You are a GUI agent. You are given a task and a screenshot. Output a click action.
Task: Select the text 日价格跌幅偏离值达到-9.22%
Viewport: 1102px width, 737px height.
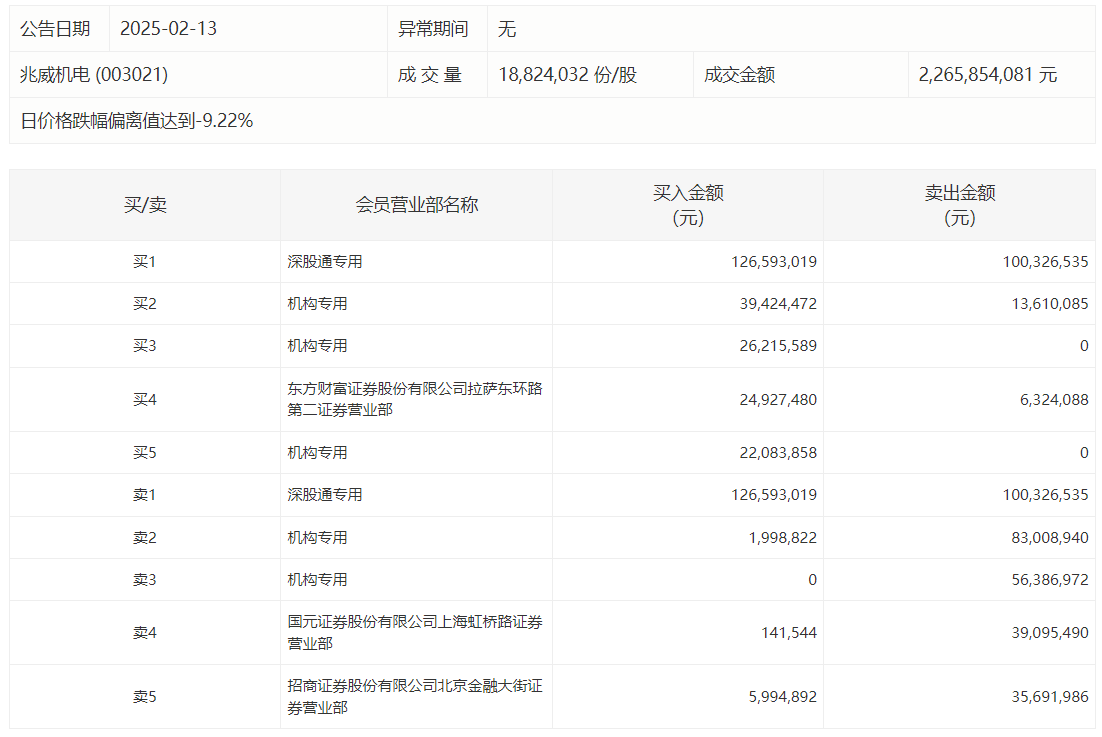(136, 121)
